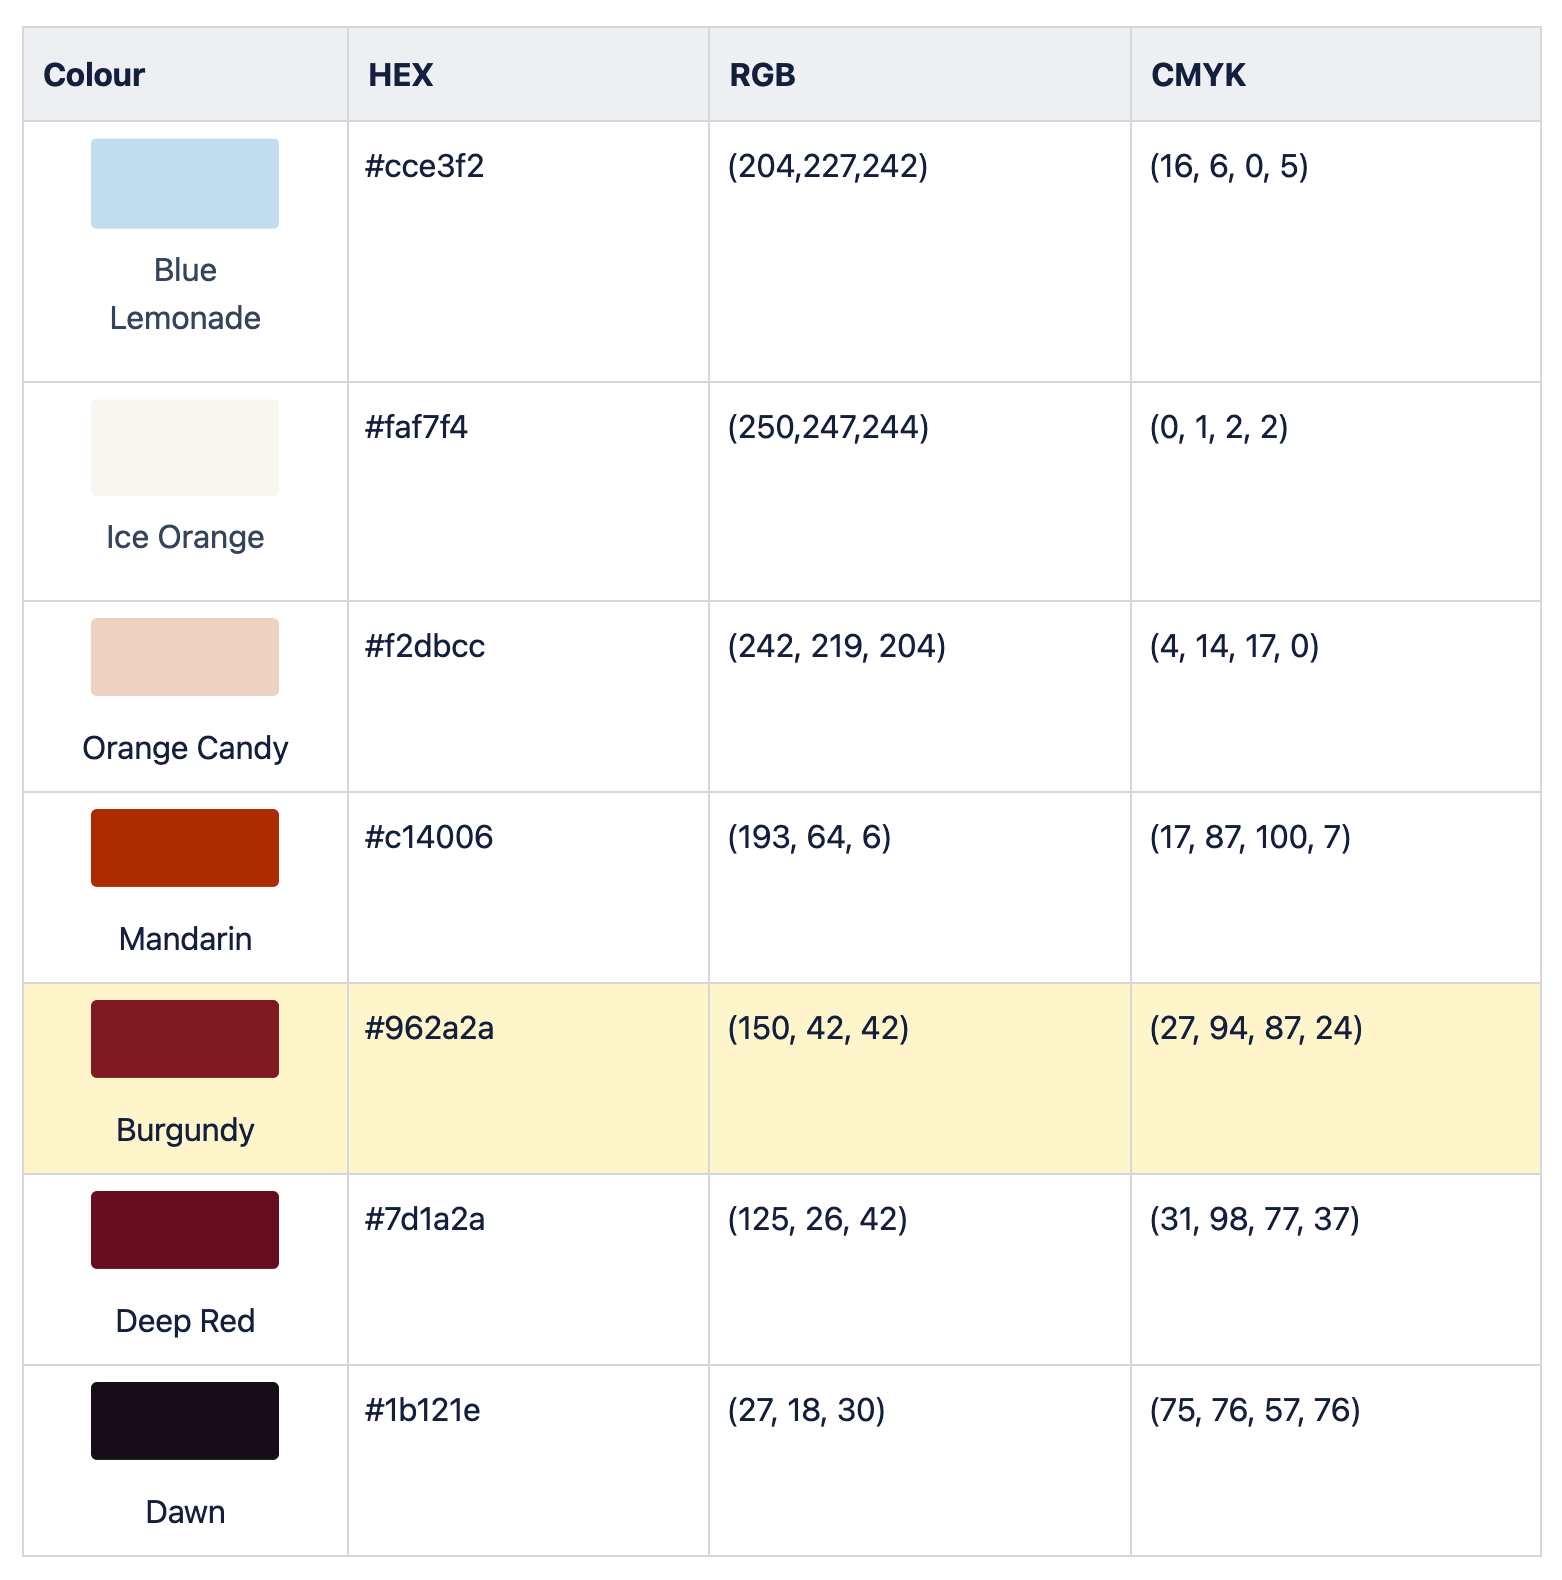Viewport: 1562px width, 1580px height.
Task: Click CMYK value (75, 76, 57, 76)
Action: click(x=1255, y=1410)
